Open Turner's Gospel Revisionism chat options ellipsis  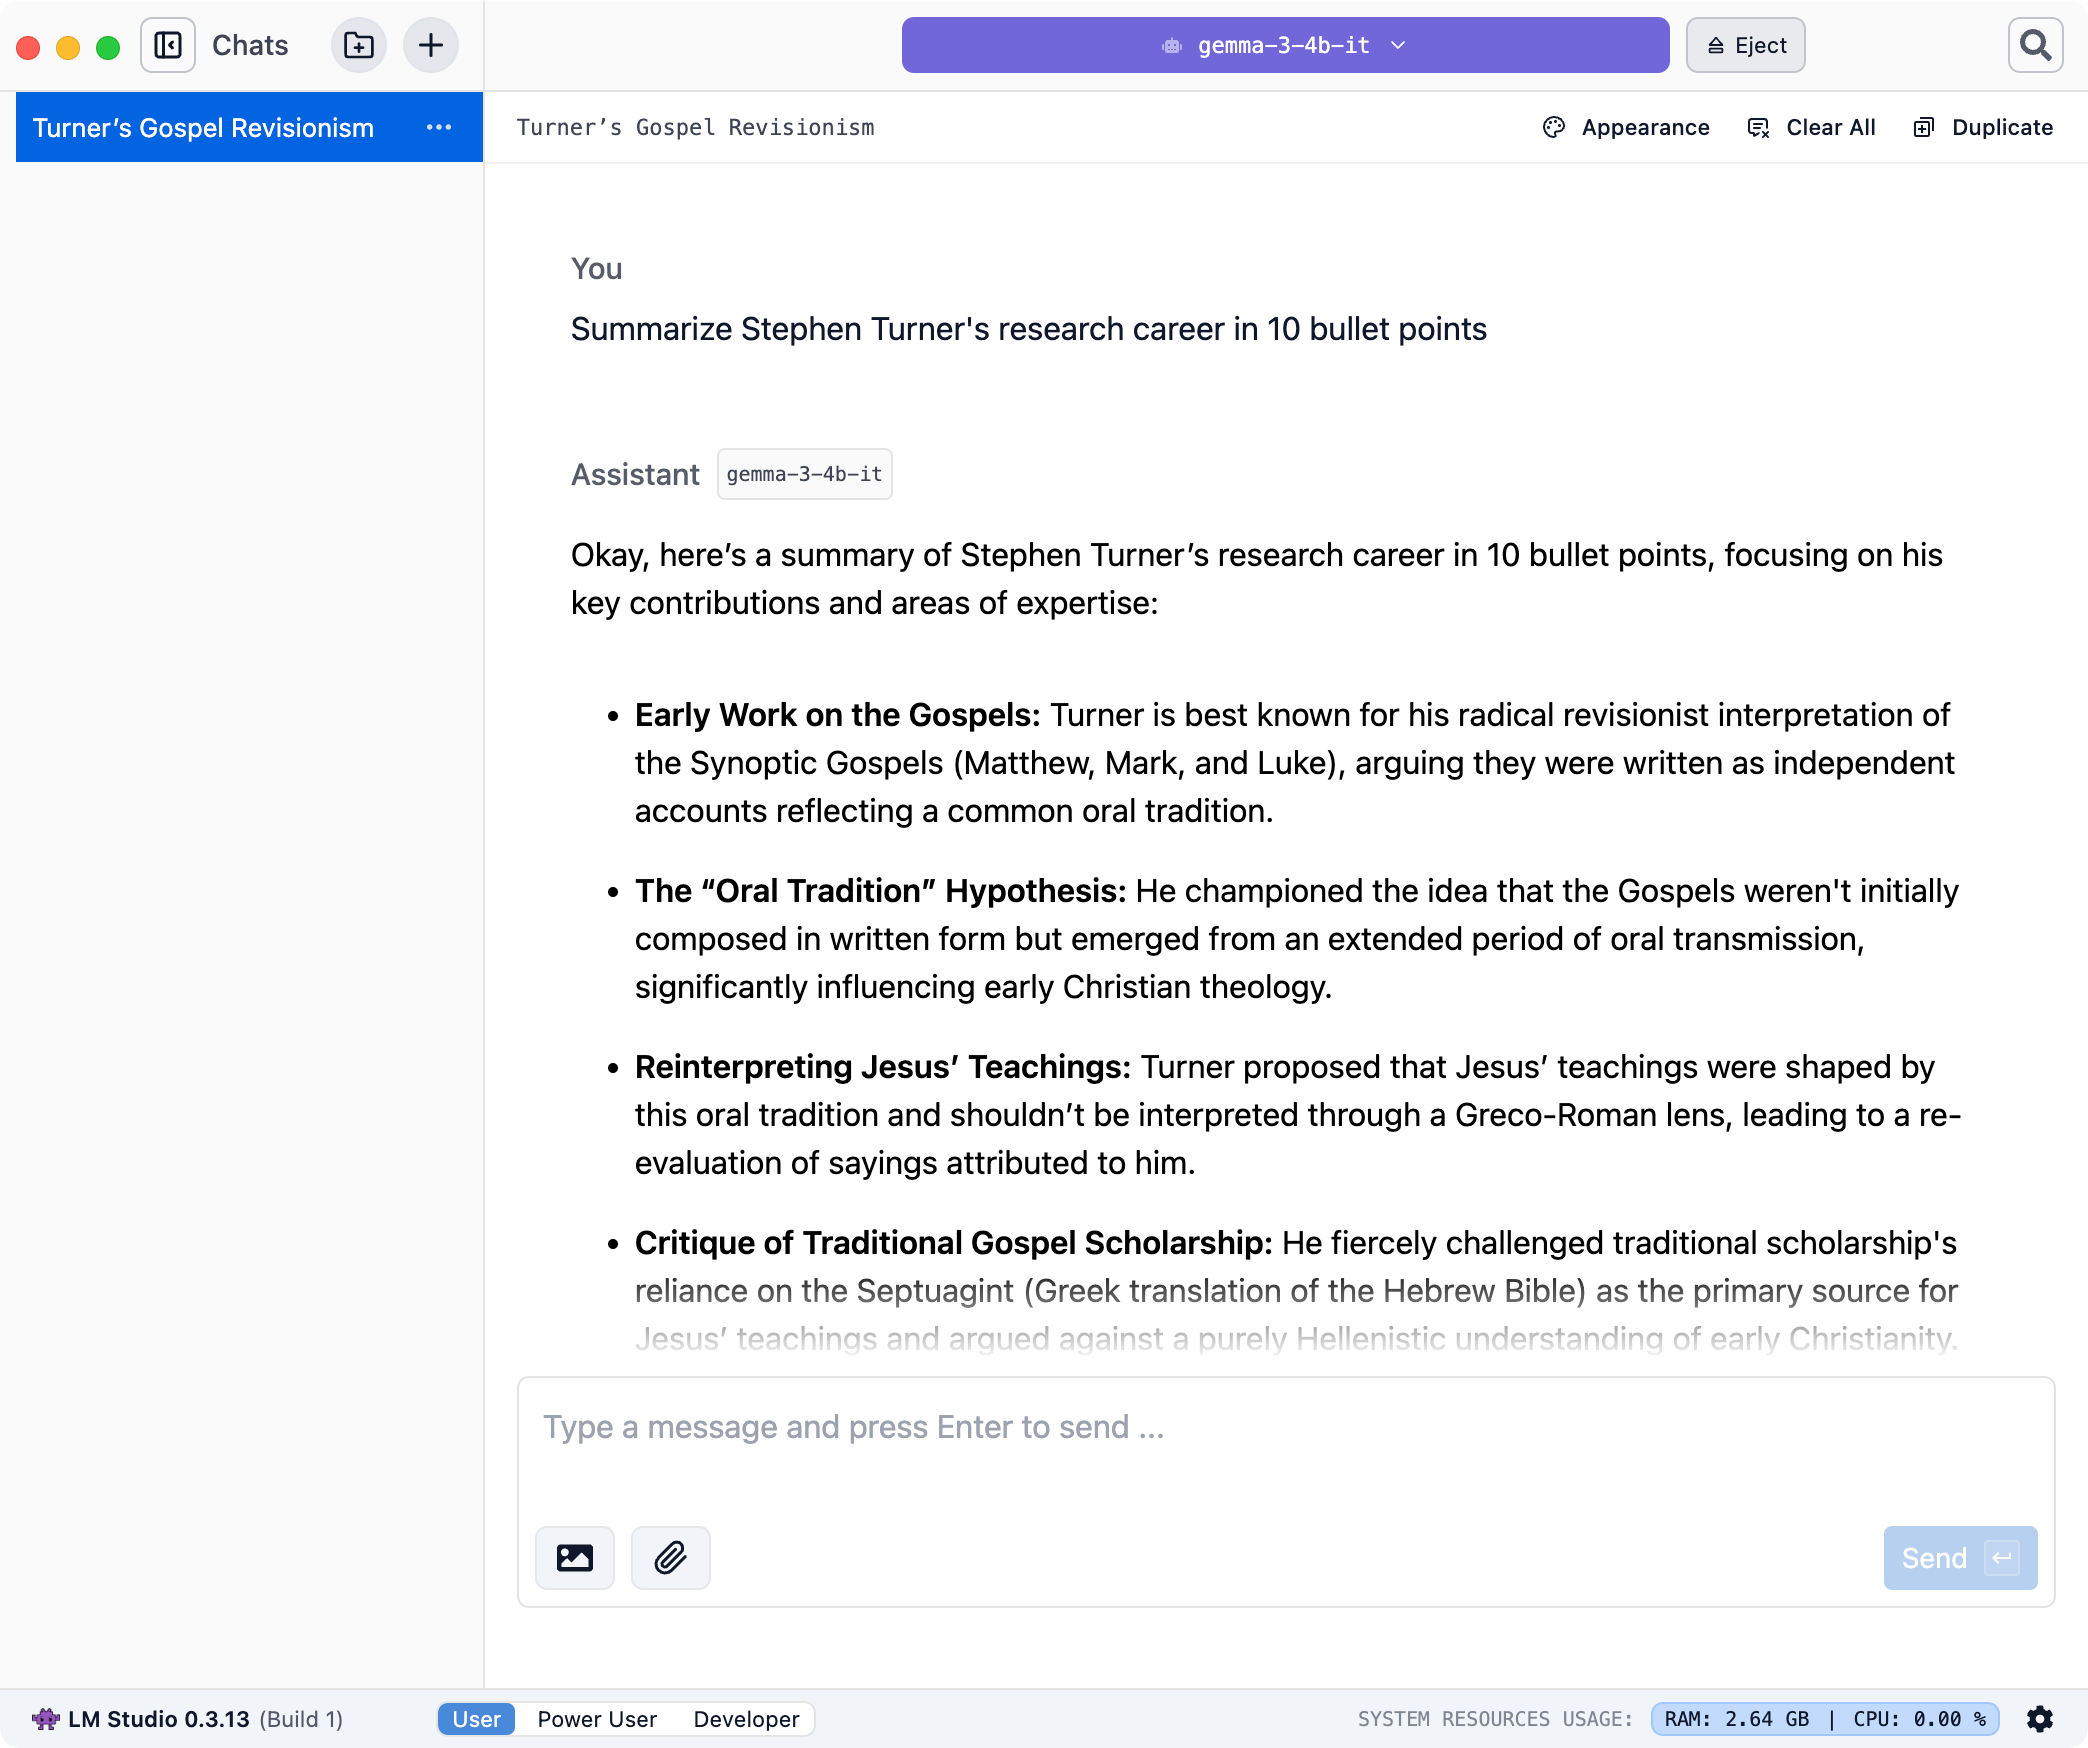pos(439,127)
